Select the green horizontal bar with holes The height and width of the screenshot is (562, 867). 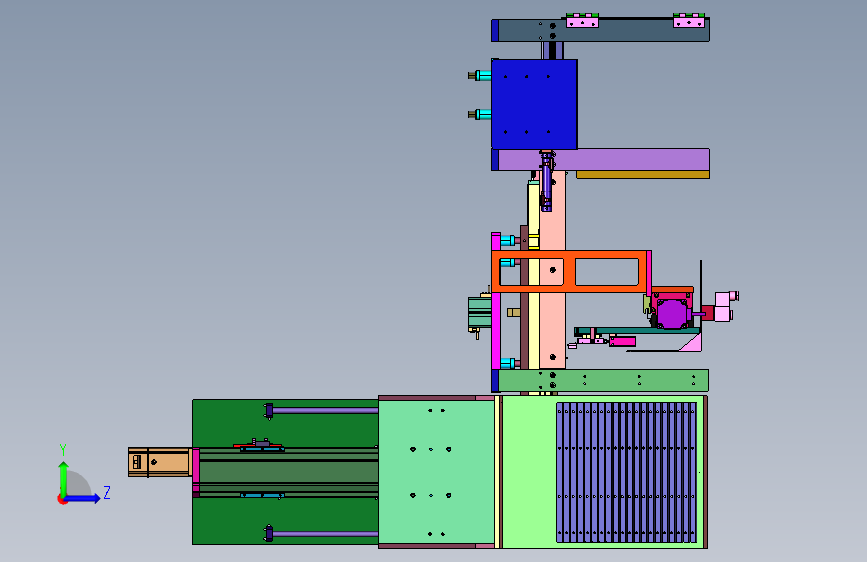pos(603,381)
